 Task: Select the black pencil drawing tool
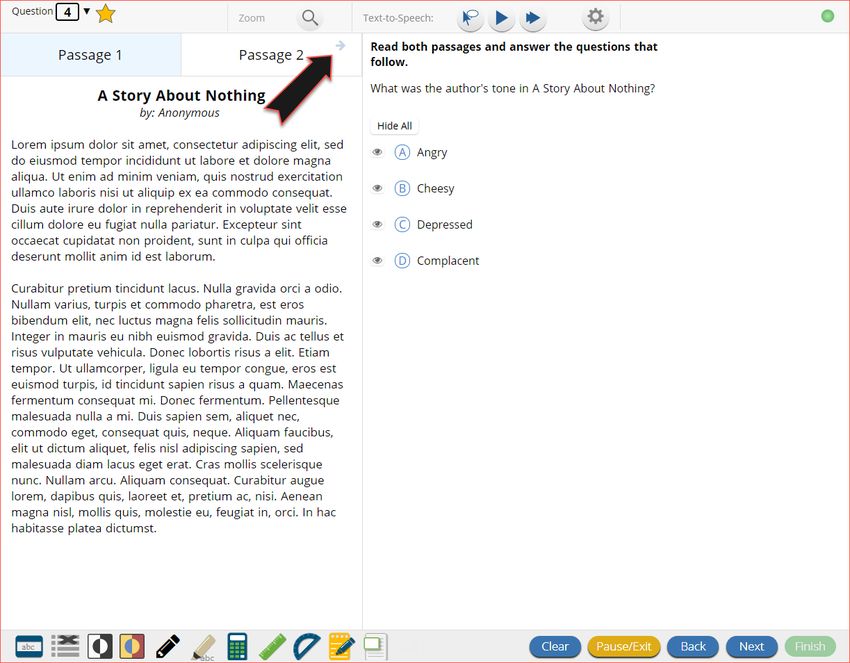(167, 647)
